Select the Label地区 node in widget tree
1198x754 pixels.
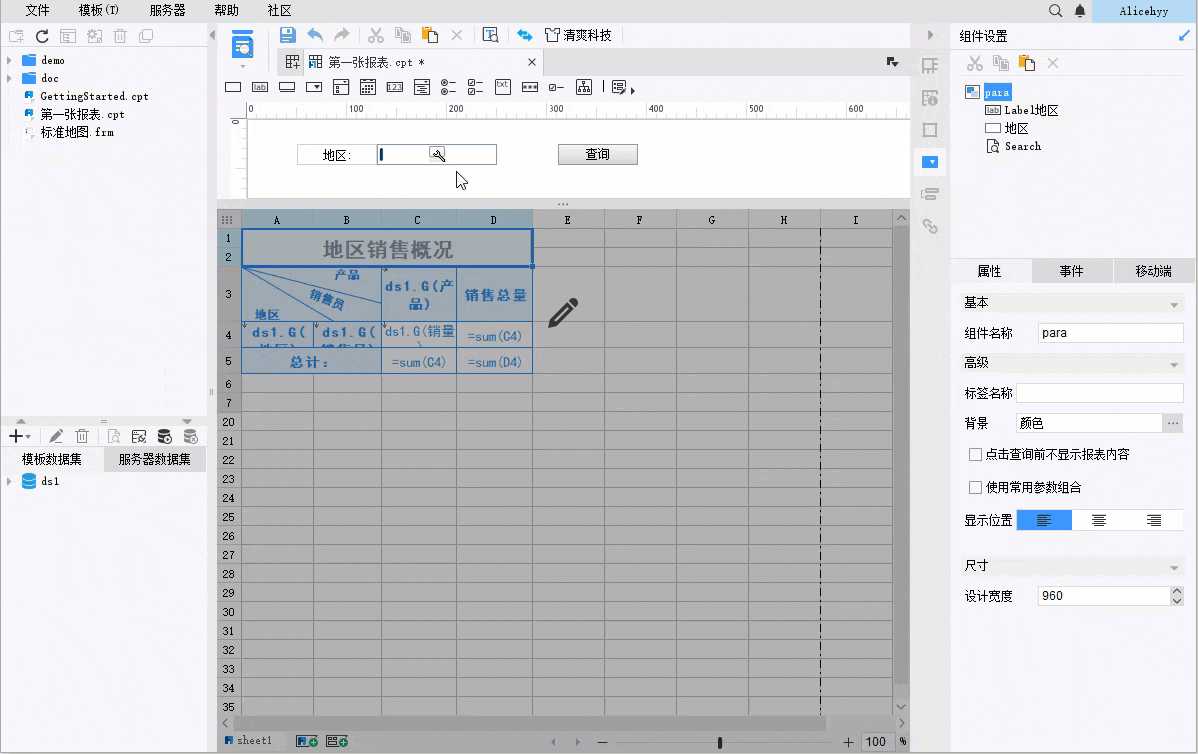tap(1031, 110)
